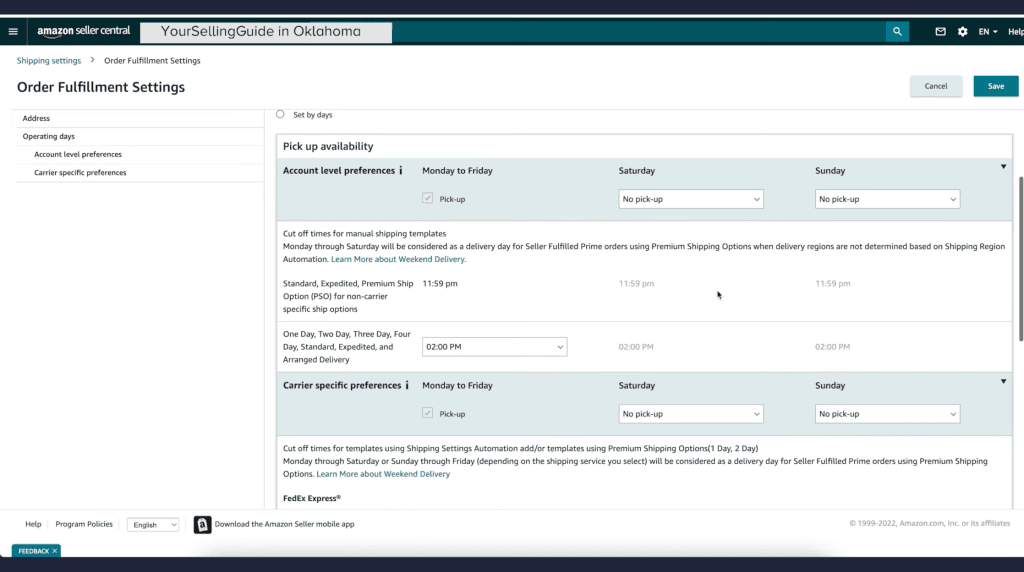The width and height of the screenshot is (1024, 572).
Task: Select Carrier specific preferences in sidebar
Action: (80, 172)
